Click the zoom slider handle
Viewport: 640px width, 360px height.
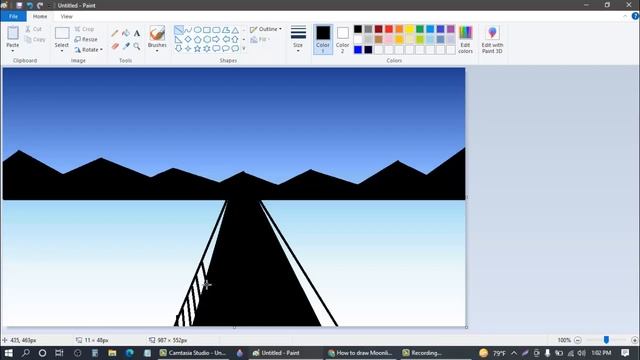(x=606, y=340)
